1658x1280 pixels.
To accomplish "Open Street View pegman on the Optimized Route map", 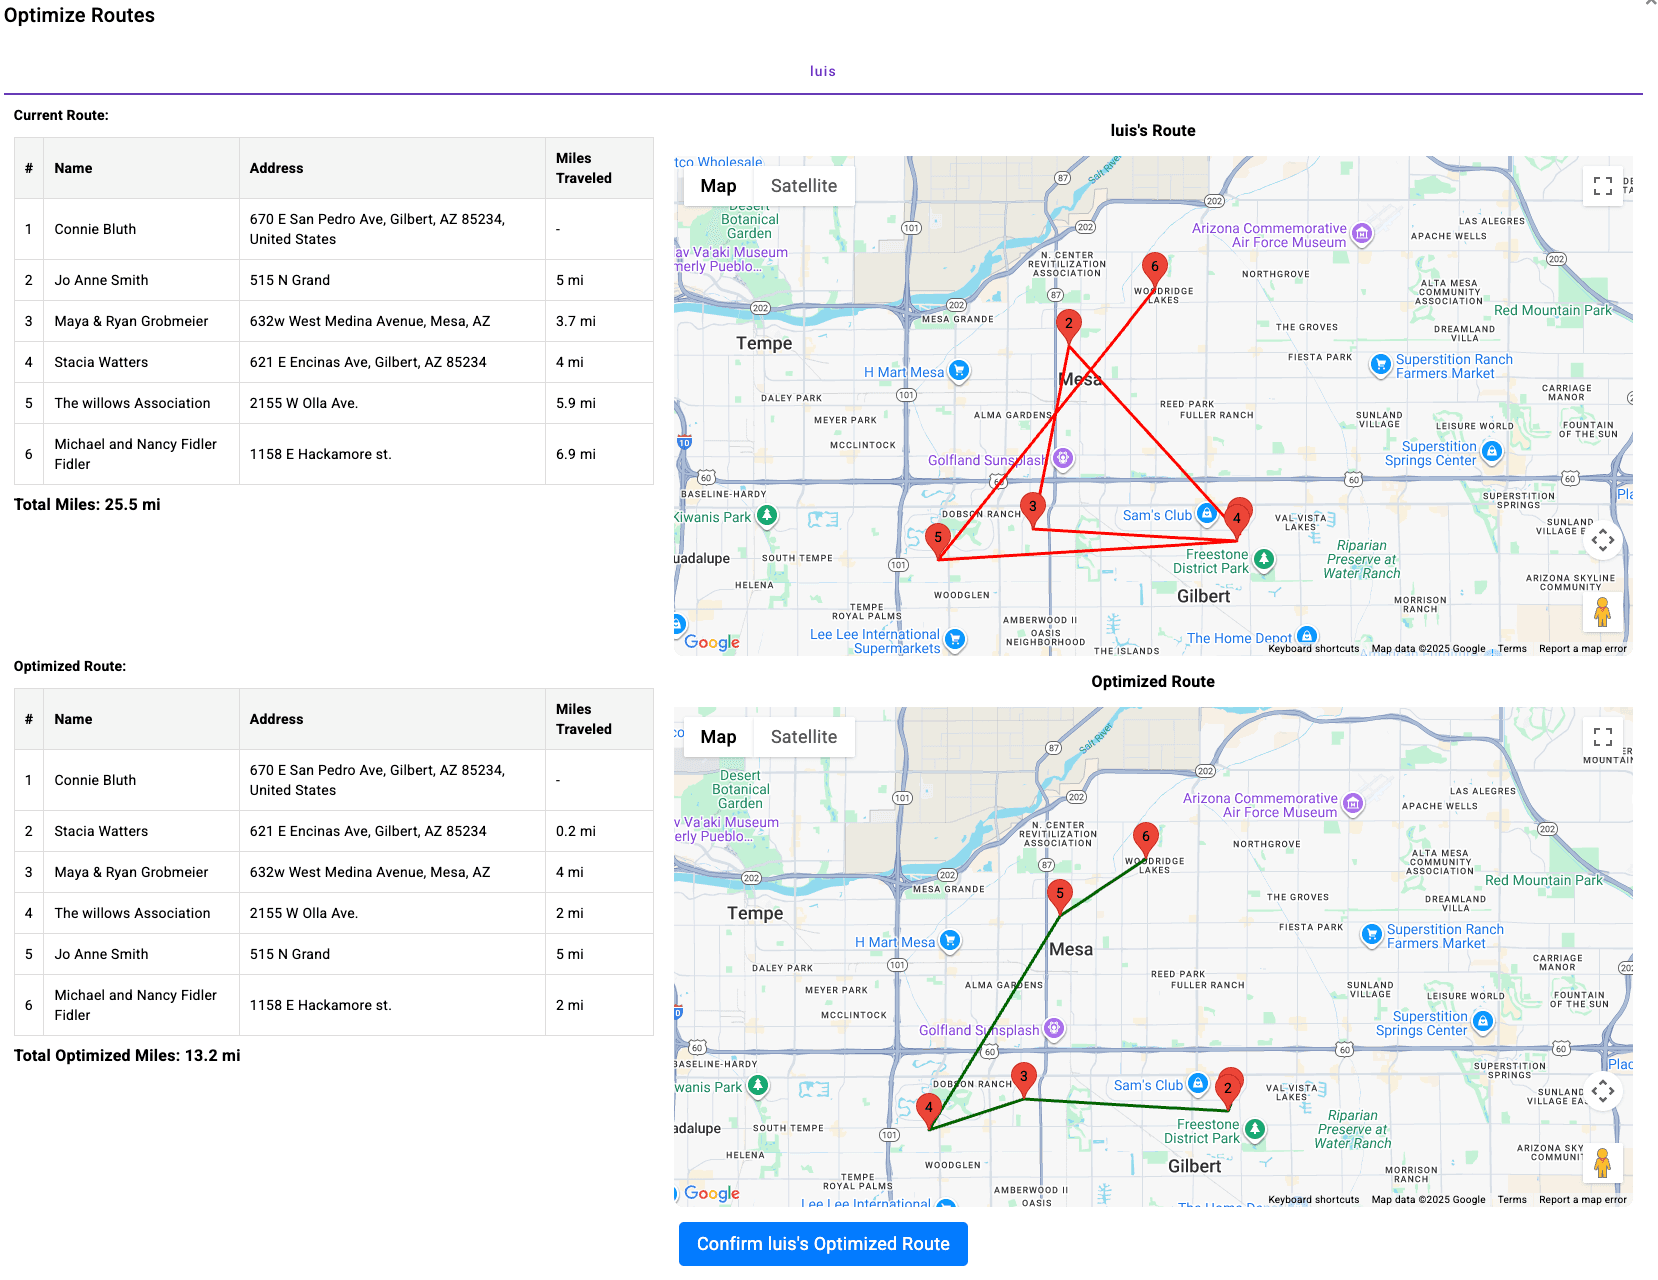I will [1603, 1162].
